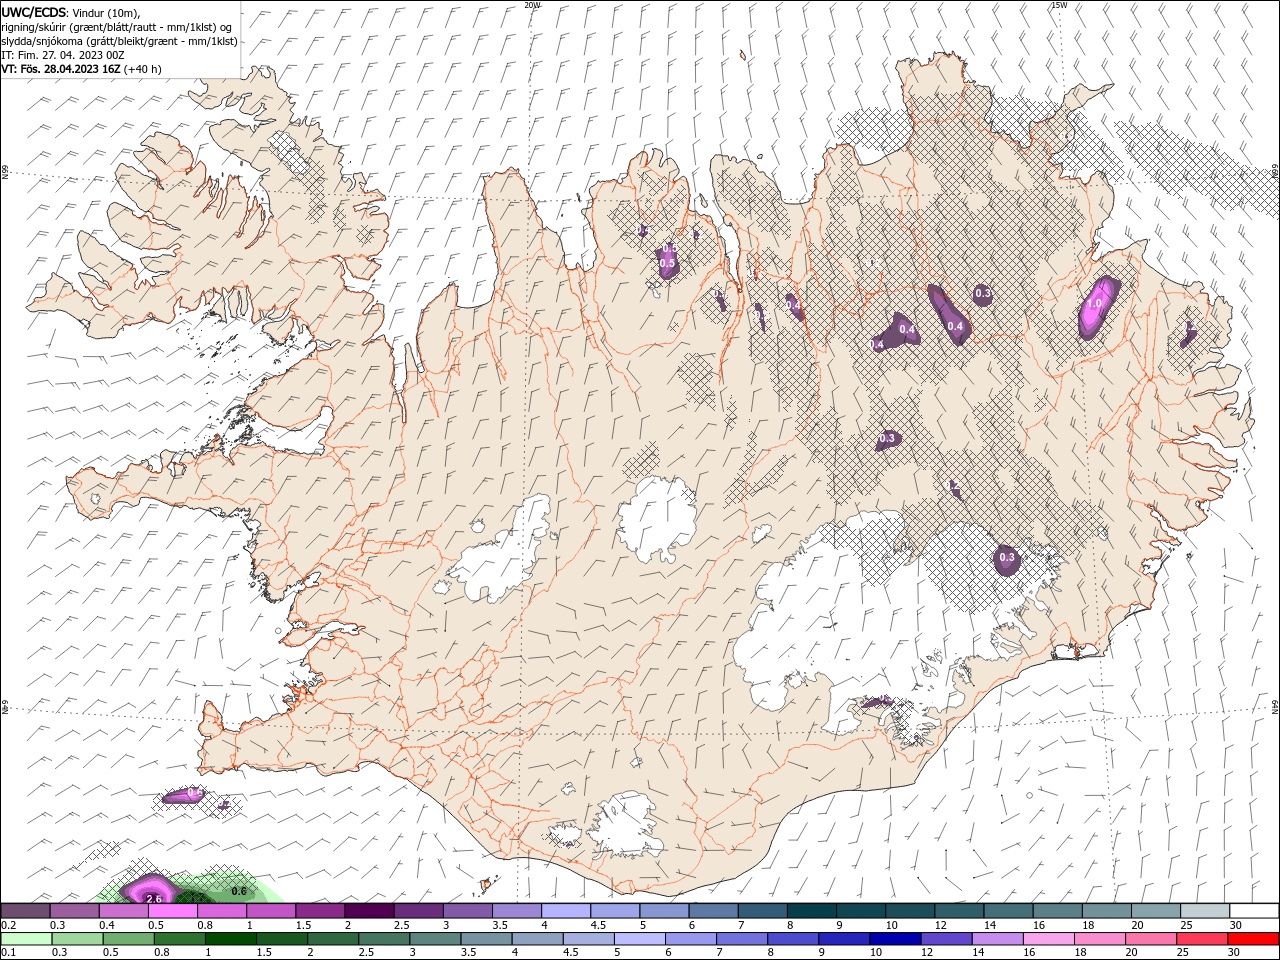This screenshot has height=960, width=1280.
Task: Click the valid time line 'VT: Fös. 28.04.2023 16Z'
Action: pos(61,69)
